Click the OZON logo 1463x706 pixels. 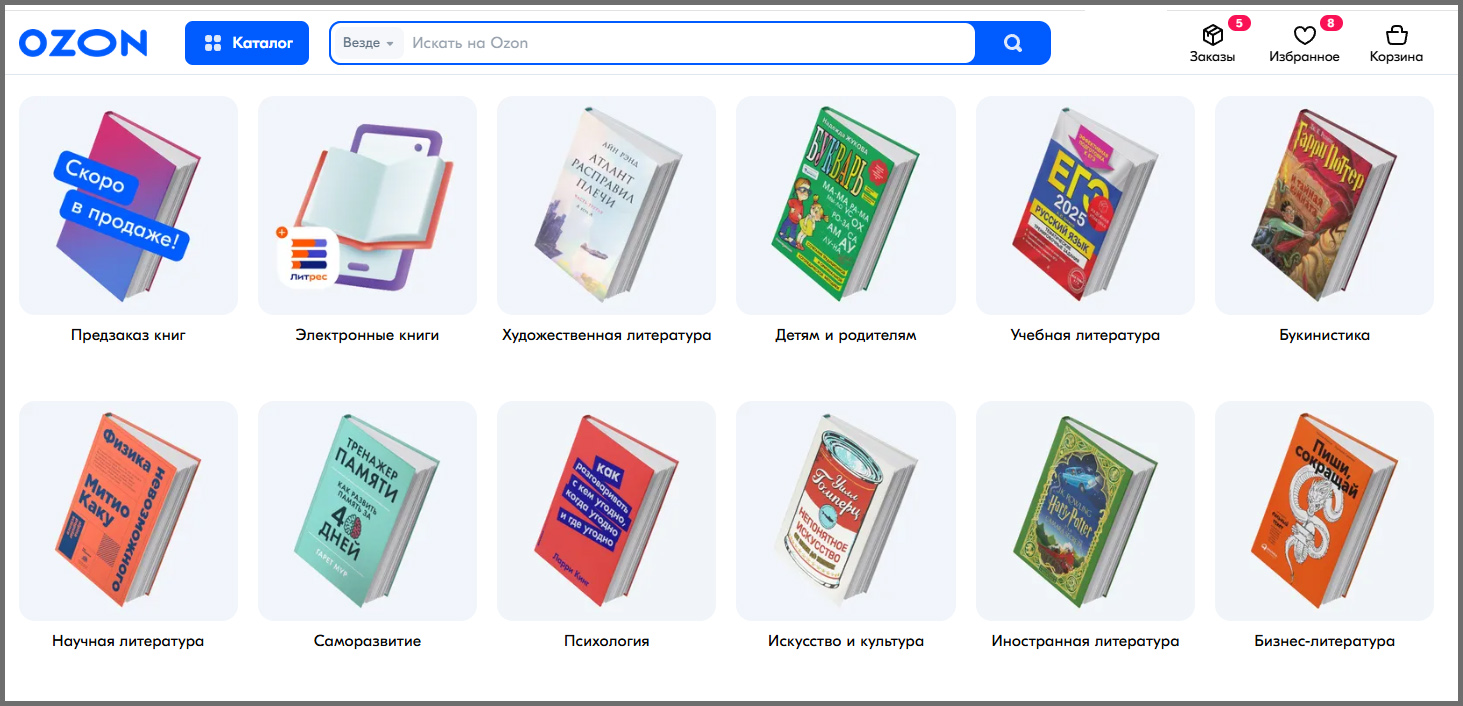point(83,43)
